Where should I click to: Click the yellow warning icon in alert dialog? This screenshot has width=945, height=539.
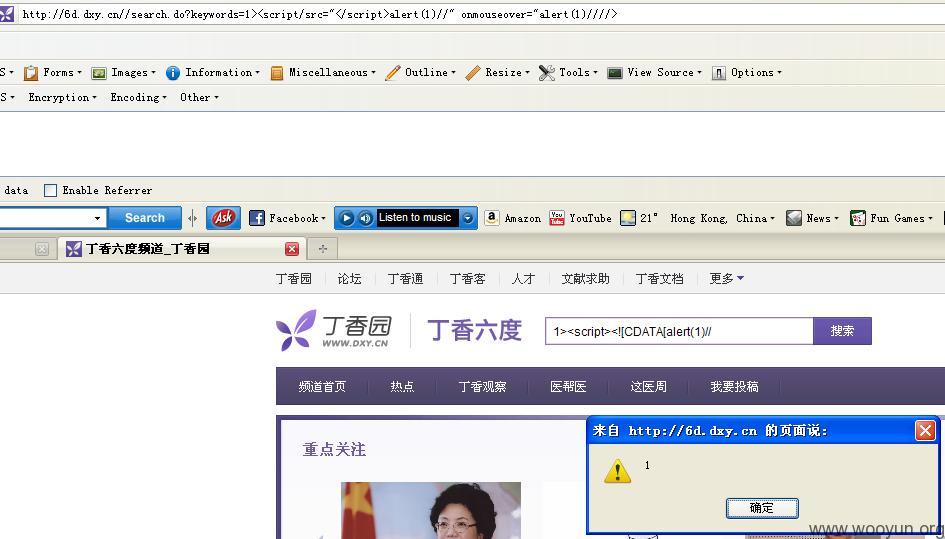click(x=617, y=471)
